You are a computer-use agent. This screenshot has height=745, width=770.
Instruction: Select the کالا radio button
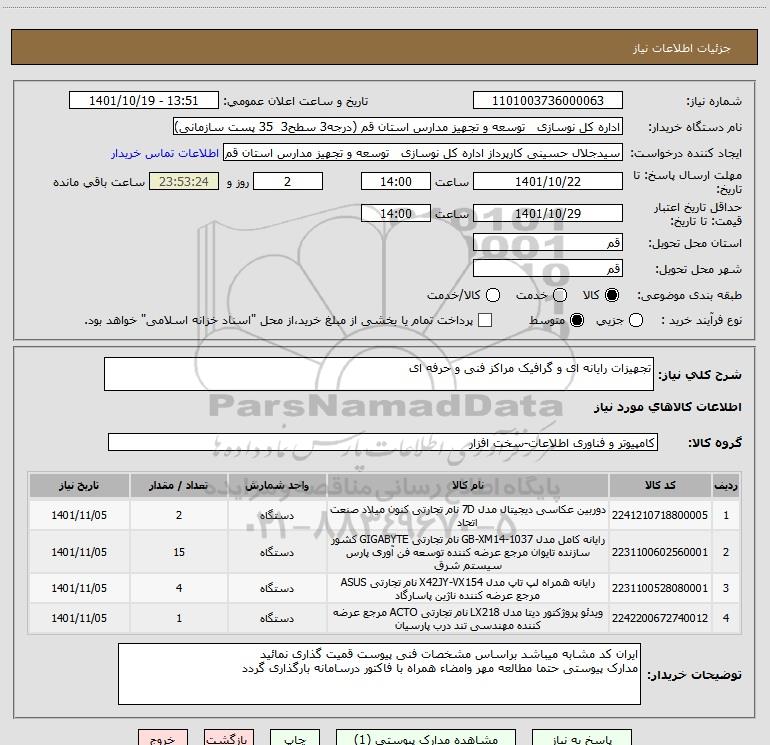tap(612, 295)
